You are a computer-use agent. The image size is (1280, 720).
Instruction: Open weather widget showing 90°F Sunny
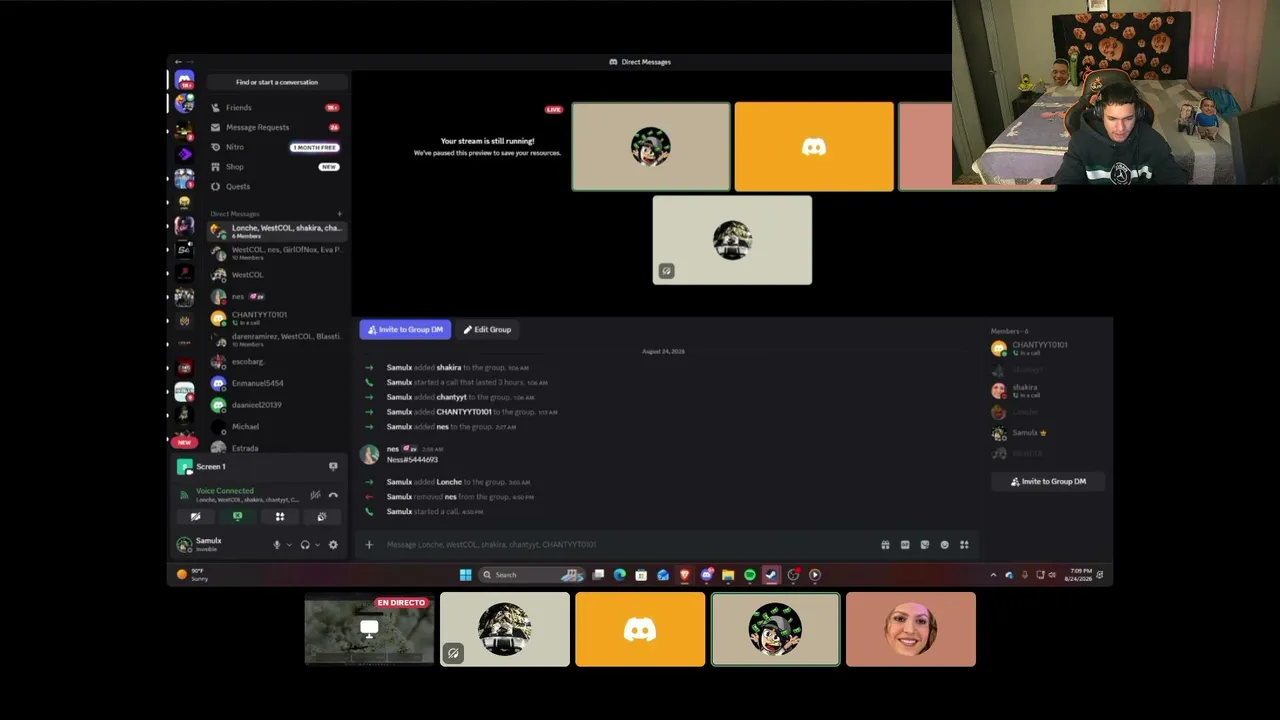pyautogui.click(x=192, y=575)
